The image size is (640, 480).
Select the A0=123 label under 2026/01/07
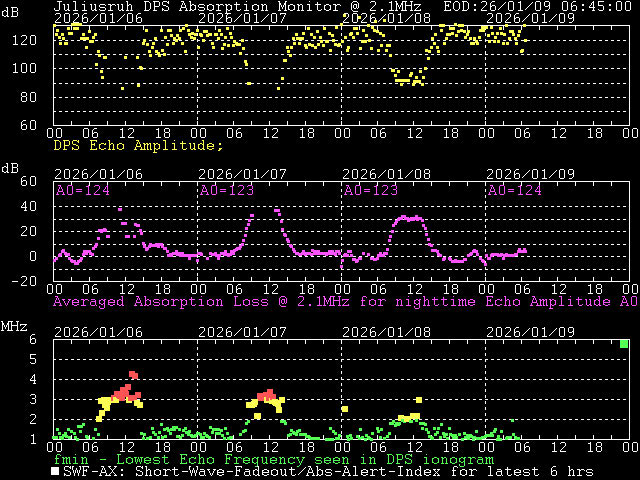(227, 190)
